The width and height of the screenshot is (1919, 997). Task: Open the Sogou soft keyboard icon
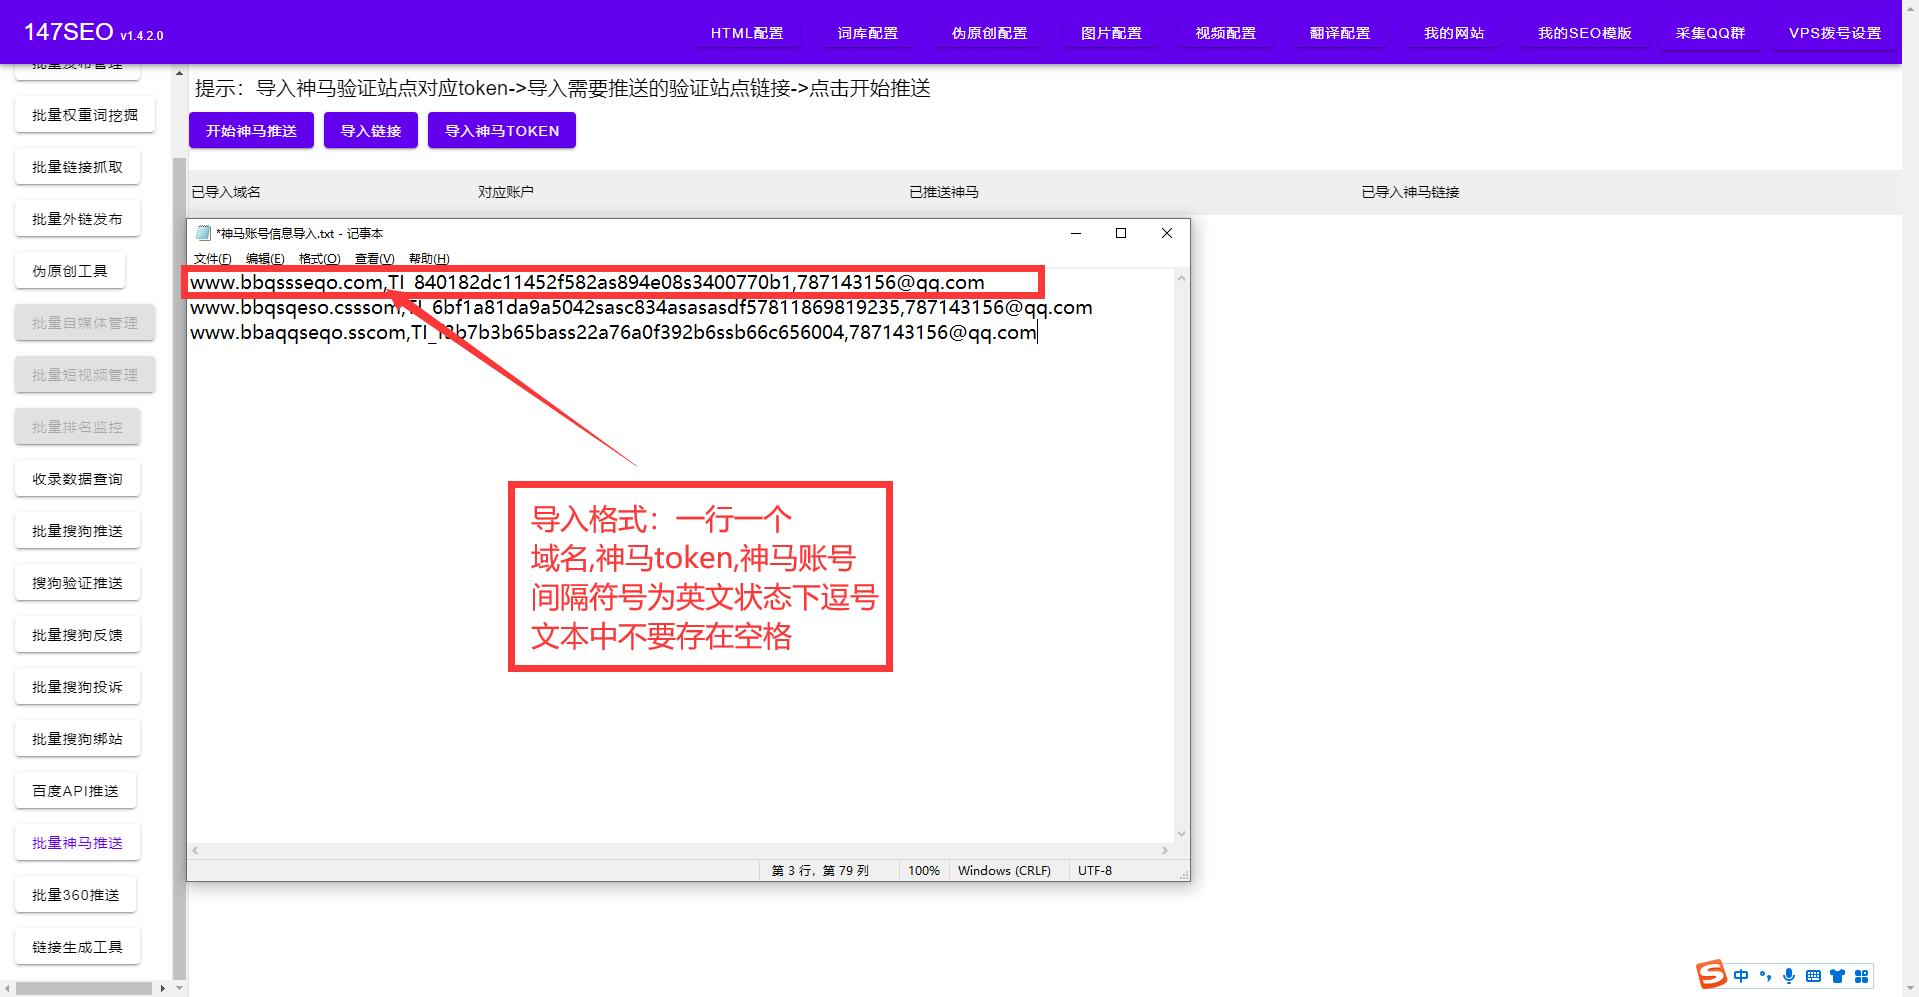point(1813,976)
